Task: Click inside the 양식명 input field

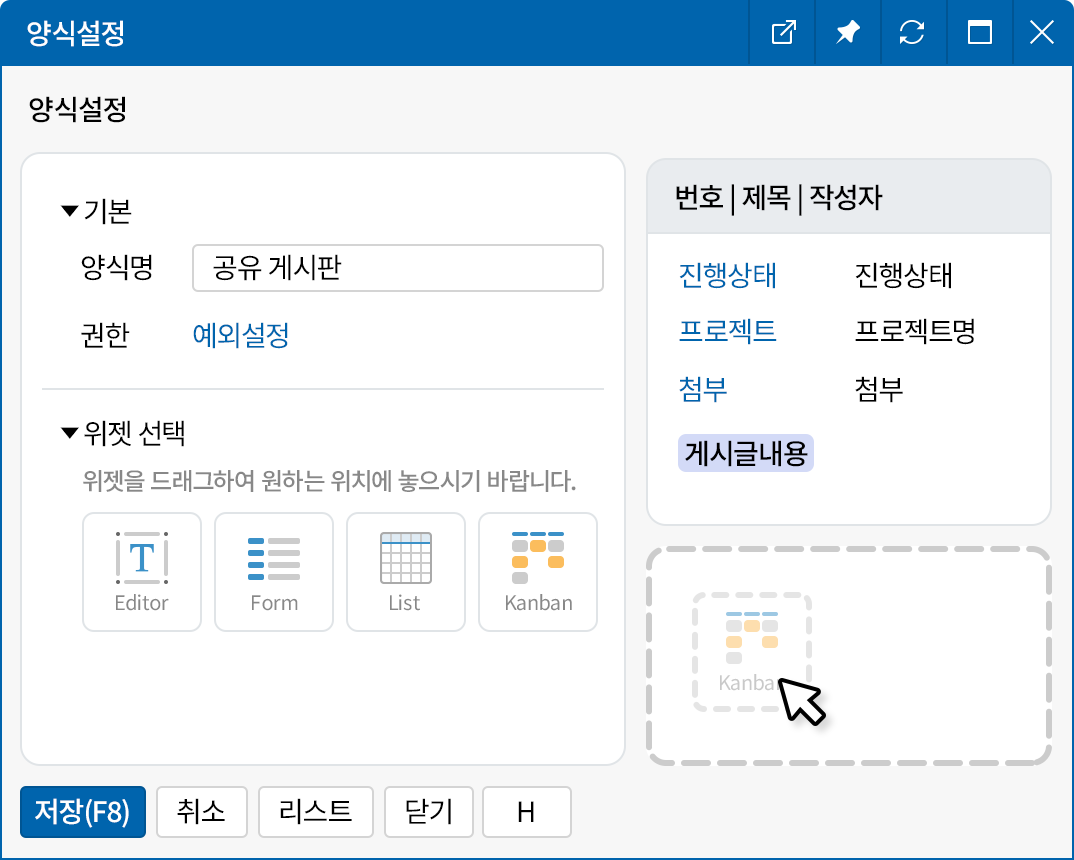Action: pos(397,267)
